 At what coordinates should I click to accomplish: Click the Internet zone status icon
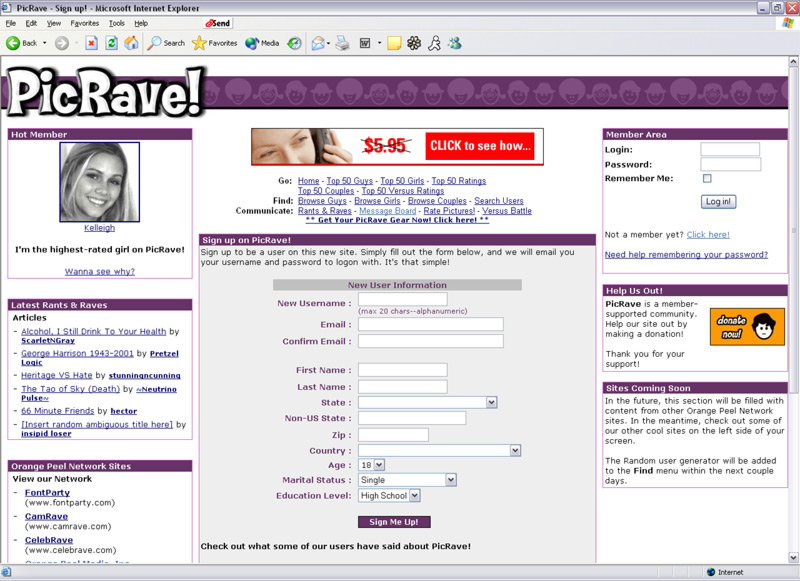(x=711, y=572)
